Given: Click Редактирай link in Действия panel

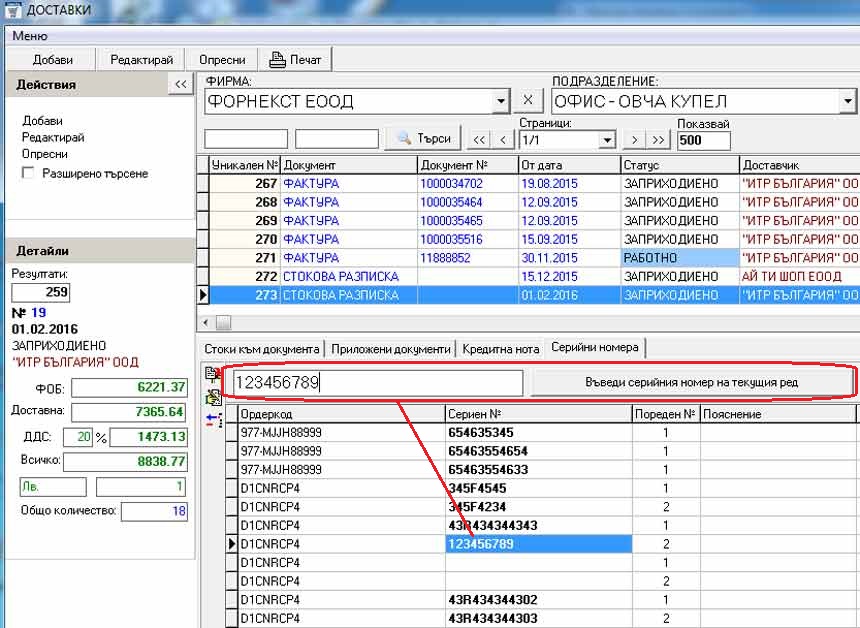Looking at the screenshot, I should [53, 137].
